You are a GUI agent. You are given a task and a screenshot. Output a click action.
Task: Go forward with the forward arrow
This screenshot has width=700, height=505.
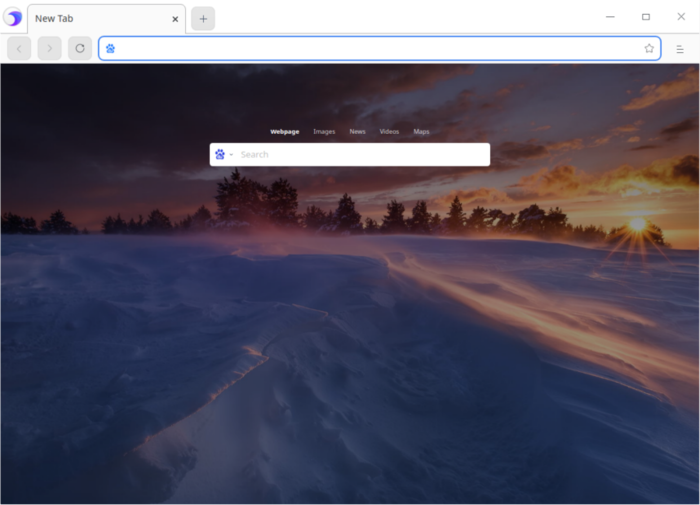(50, 48)
